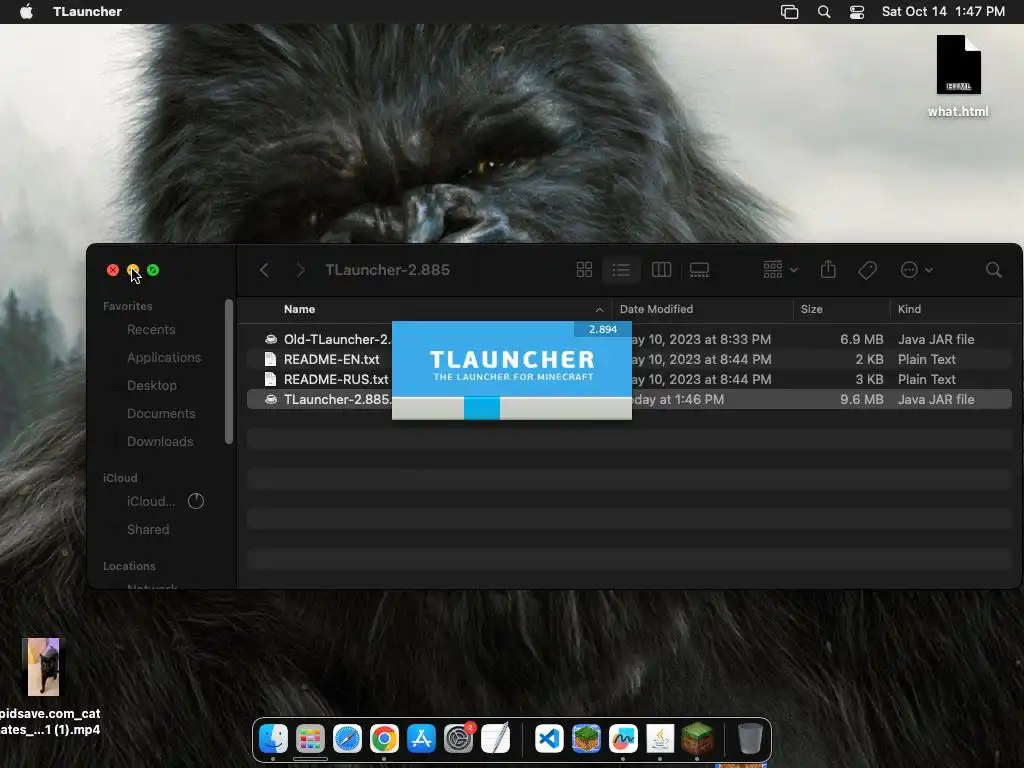Click the README-EN.txt document icon
The height and width of the screenshot is (768, 1024).
click(270, 359)
